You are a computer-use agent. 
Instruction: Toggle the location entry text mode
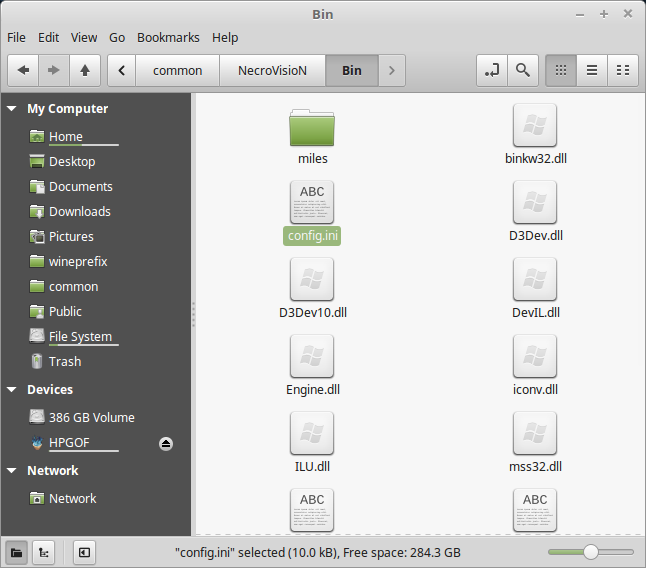[x=492, y=70]
